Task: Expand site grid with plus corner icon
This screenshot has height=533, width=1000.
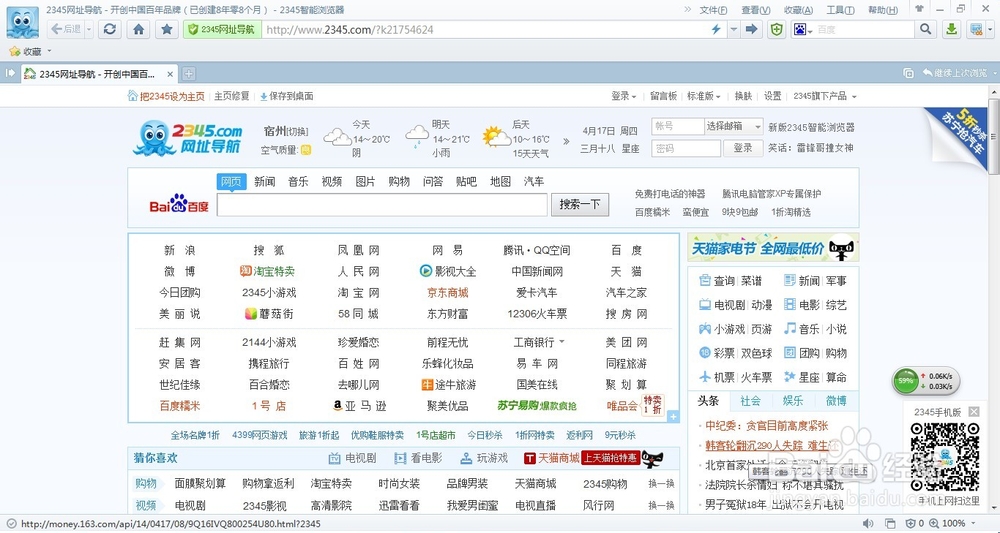Action: pos(673,417)
